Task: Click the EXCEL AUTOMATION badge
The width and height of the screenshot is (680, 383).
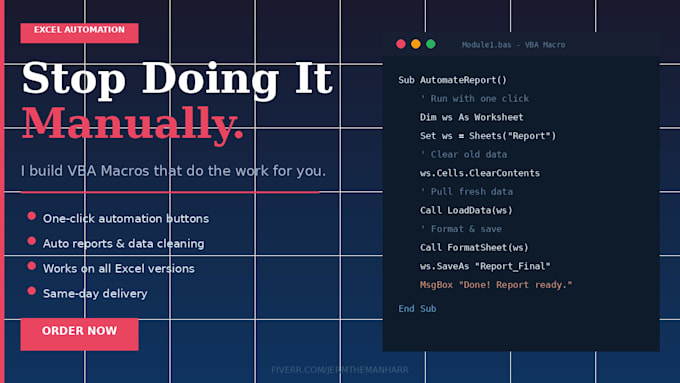Action: [x=79, y=33]
